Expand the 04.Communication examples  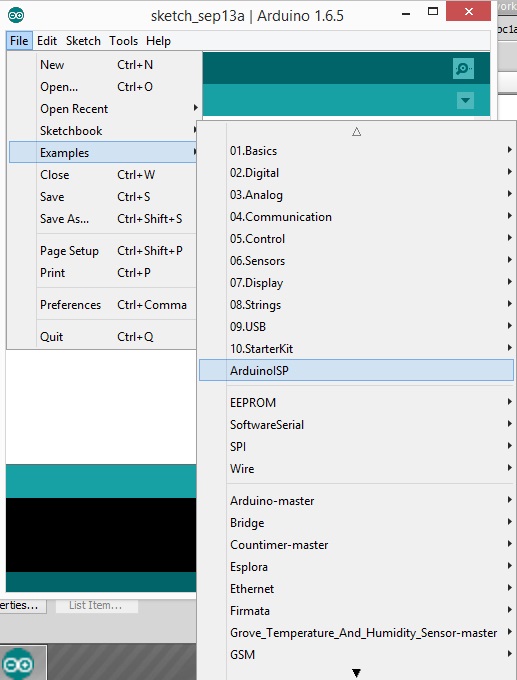point(356,216)
